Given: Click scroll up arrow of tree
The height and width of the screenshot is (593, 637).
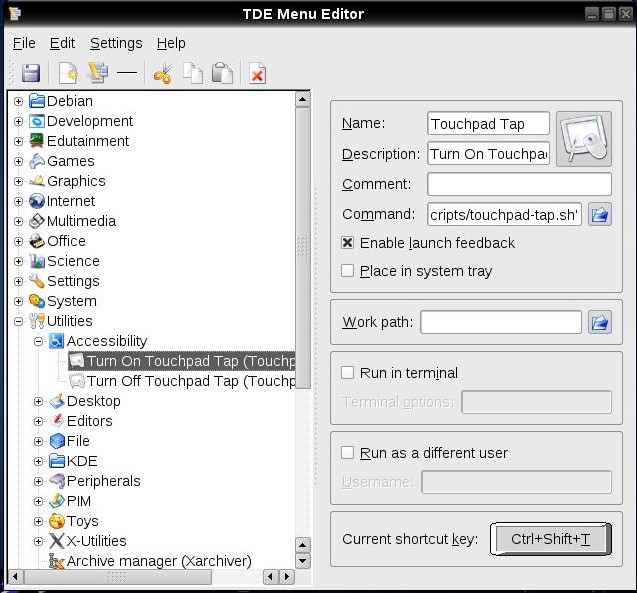Looking at the screenshot, I should tap(303, 100).
